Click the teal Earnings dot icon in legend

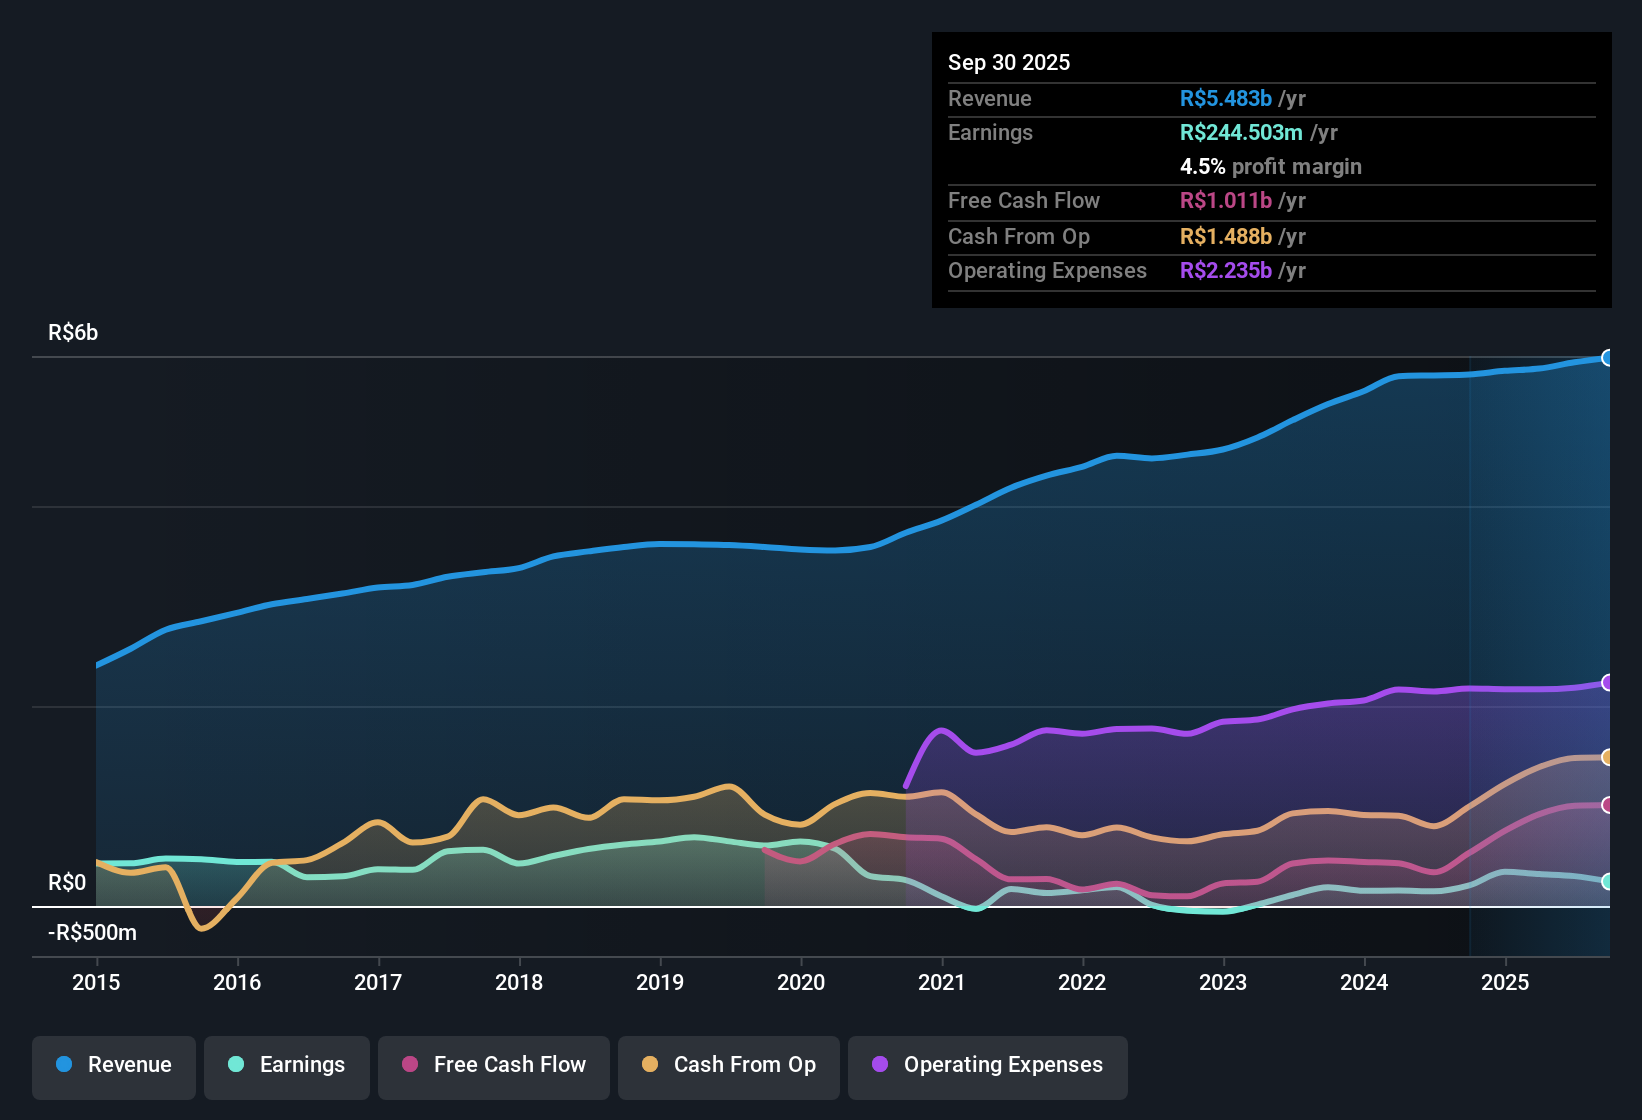[x=236, y=1066]
